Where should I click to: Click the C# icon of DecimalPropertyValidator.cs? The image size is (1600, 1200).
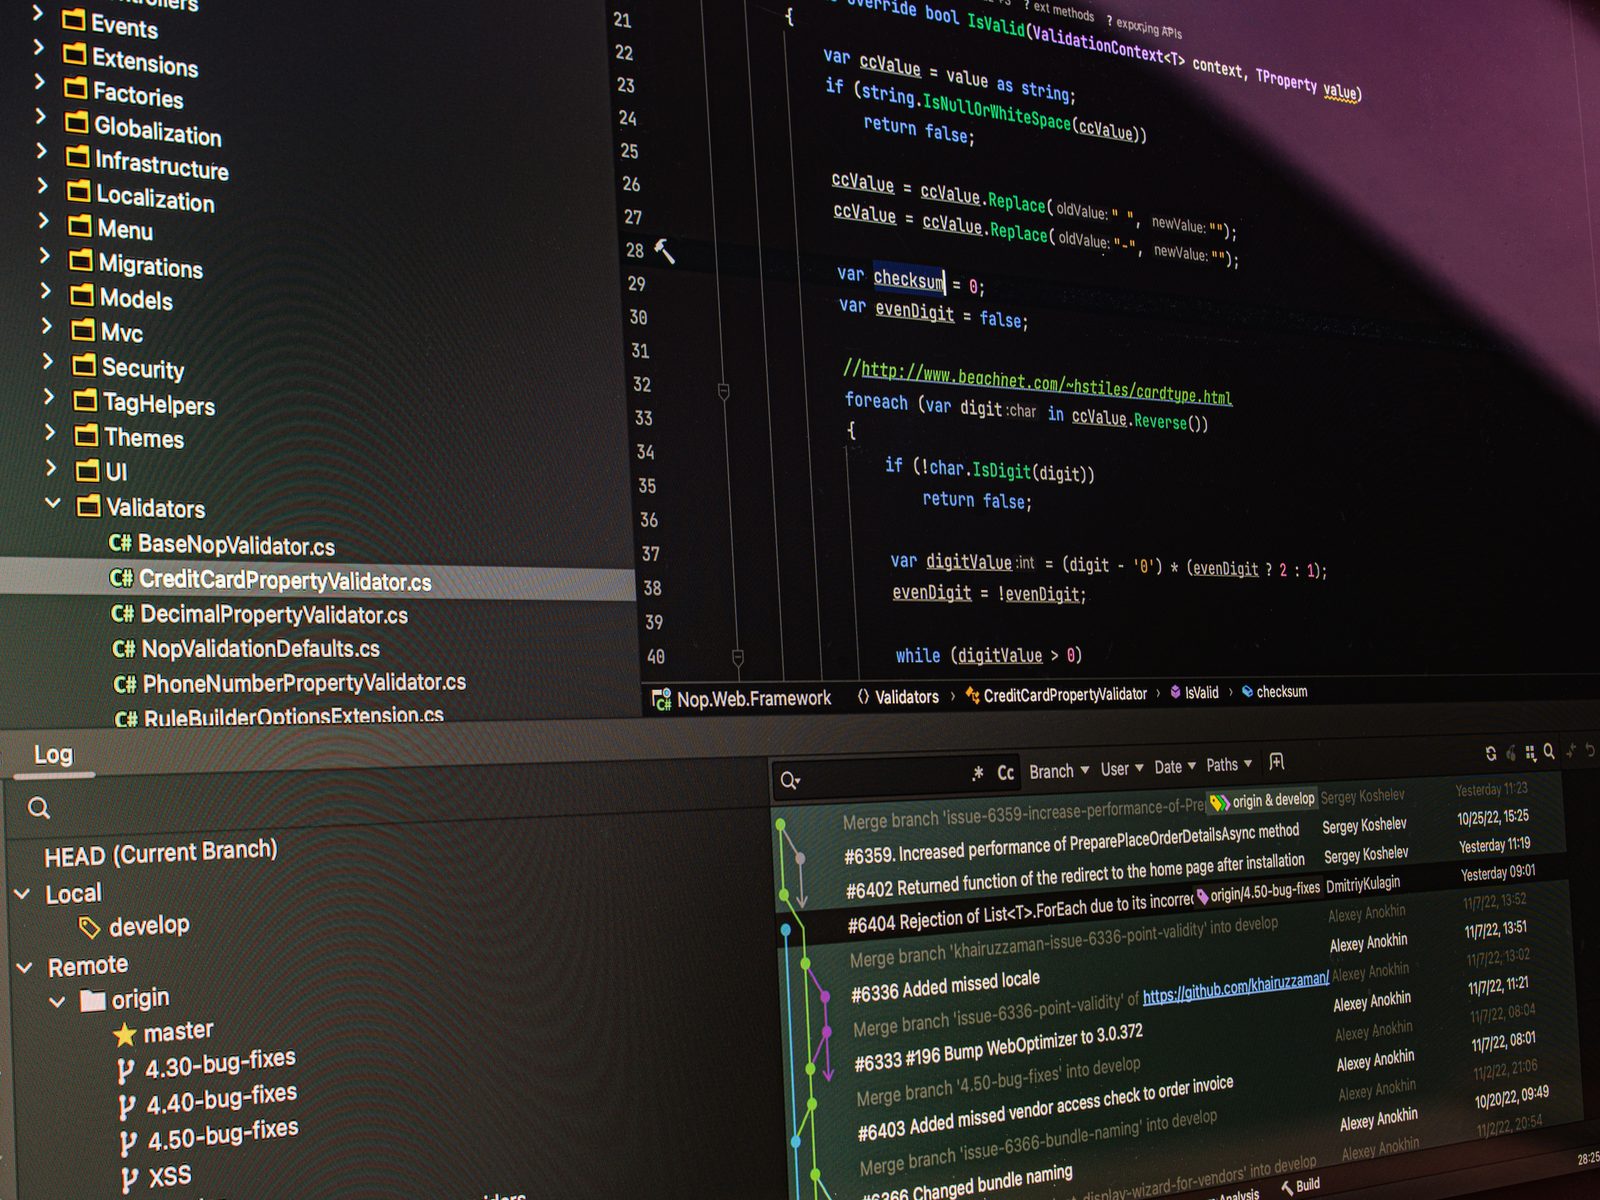[x=123, y=613]
